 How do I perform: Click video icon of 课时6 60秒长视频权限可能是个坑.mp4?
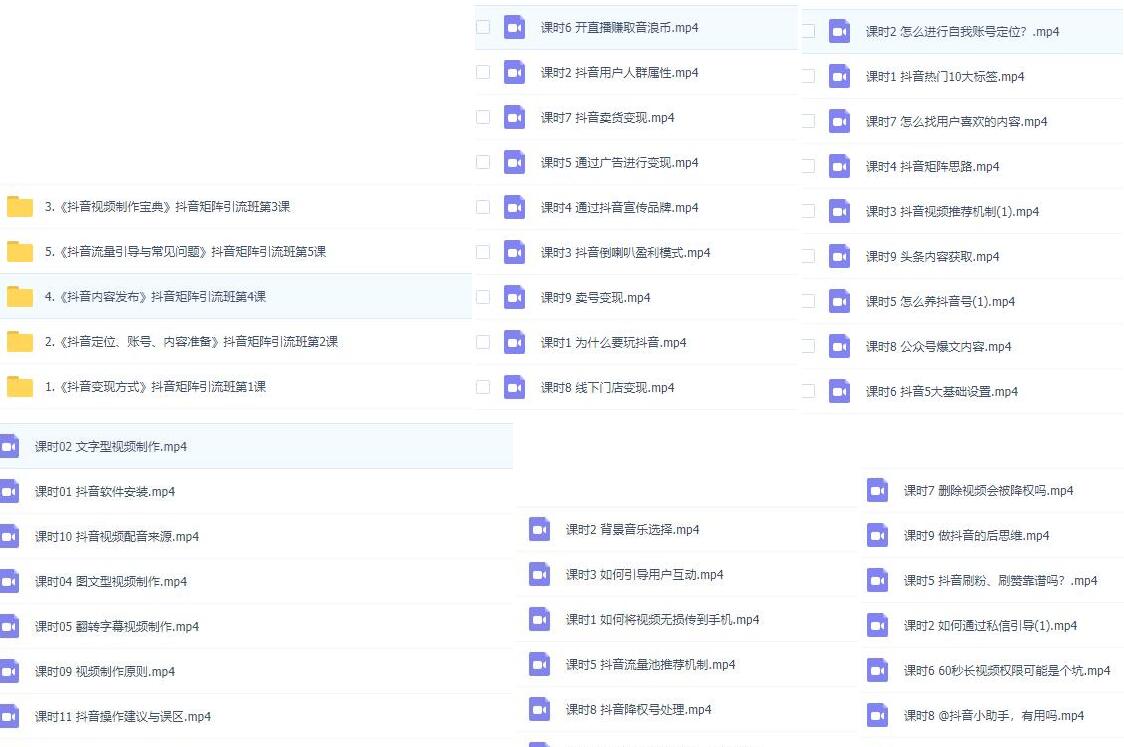(877, 670)
